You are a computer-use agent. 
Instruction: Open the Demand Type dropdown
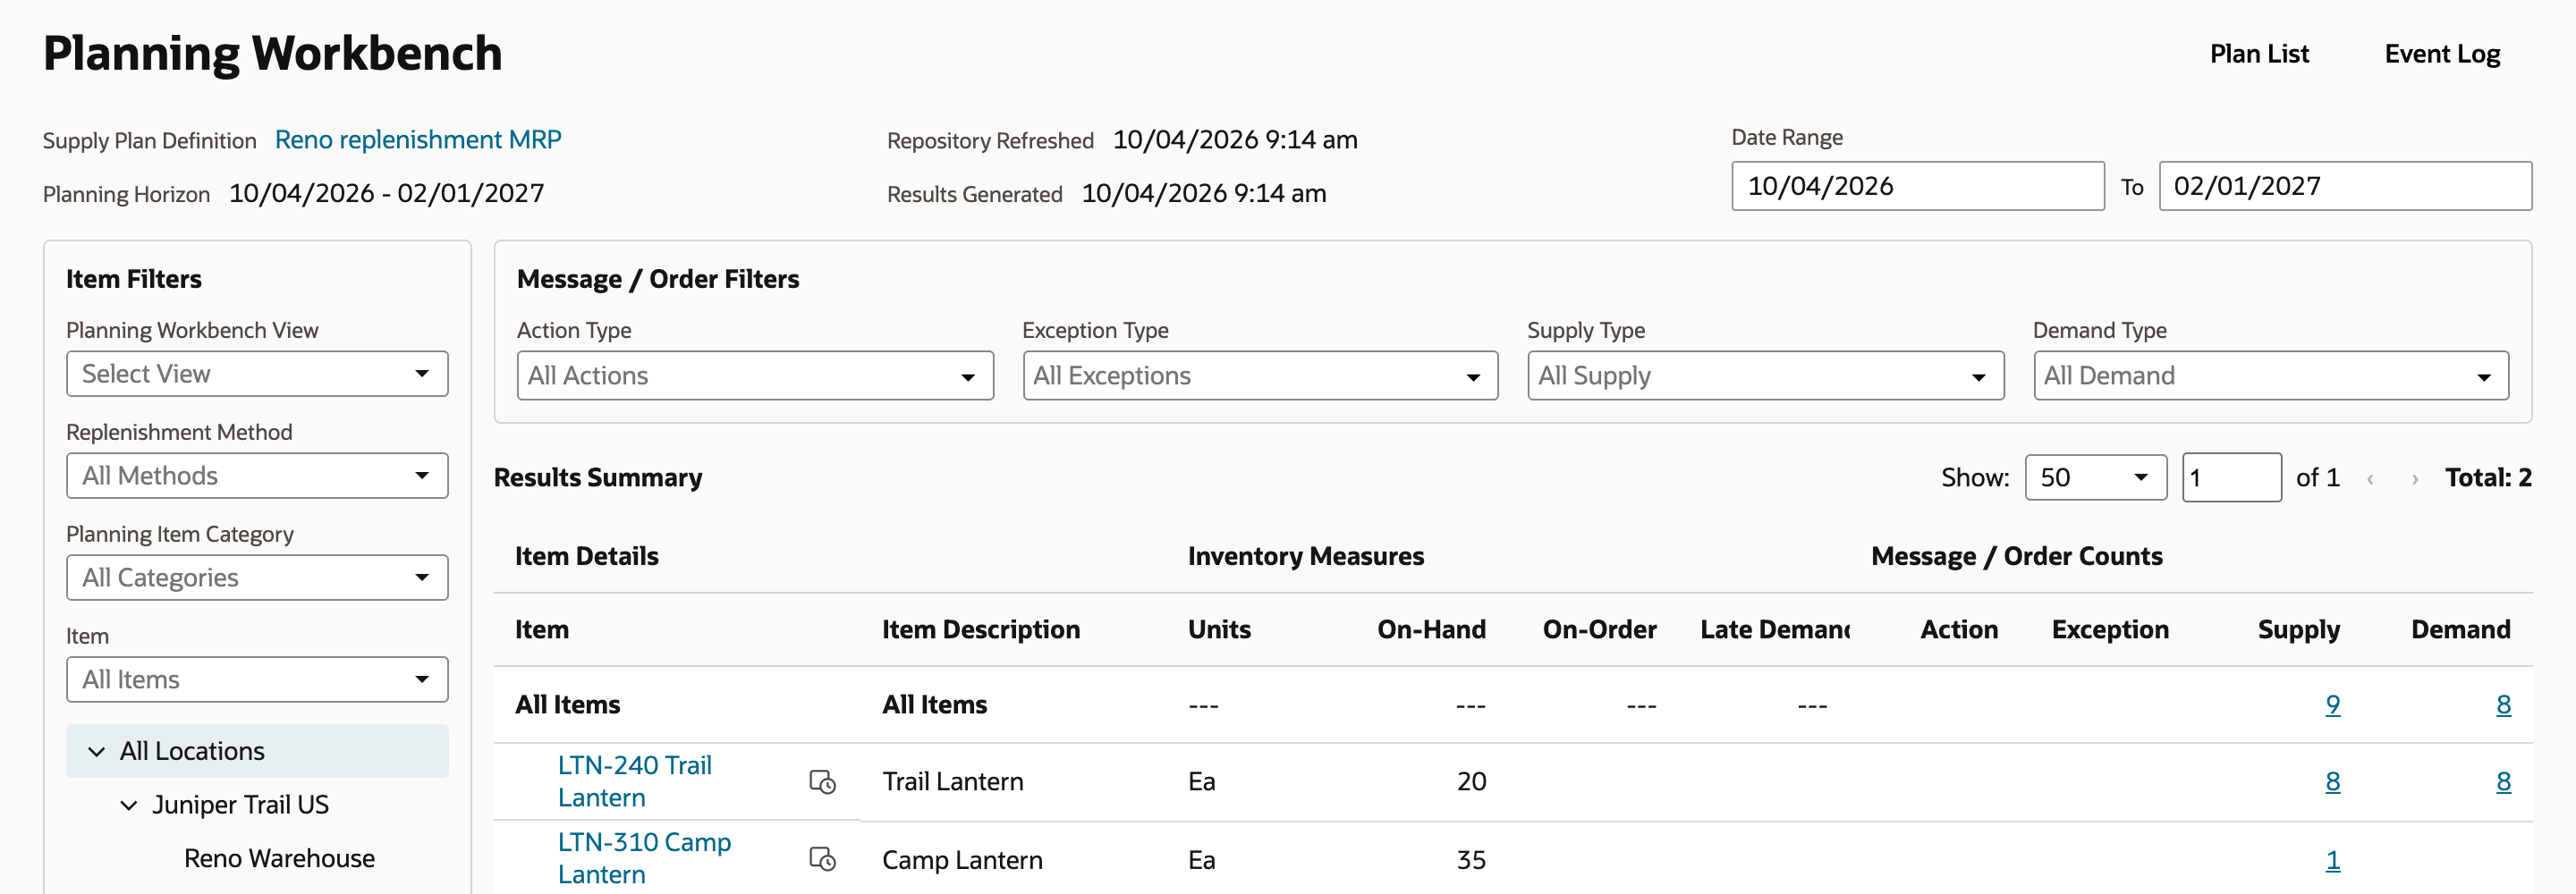point(2271,376)
